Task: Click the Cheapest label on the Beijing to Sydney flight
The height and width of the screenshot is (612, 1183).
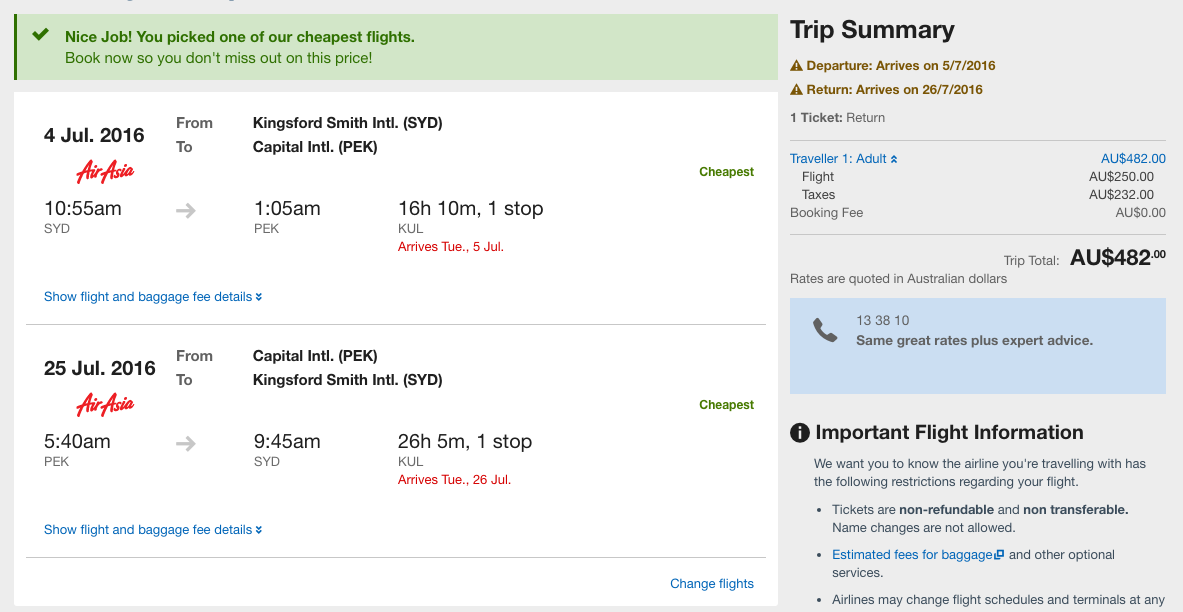Action: click(726, 405)
